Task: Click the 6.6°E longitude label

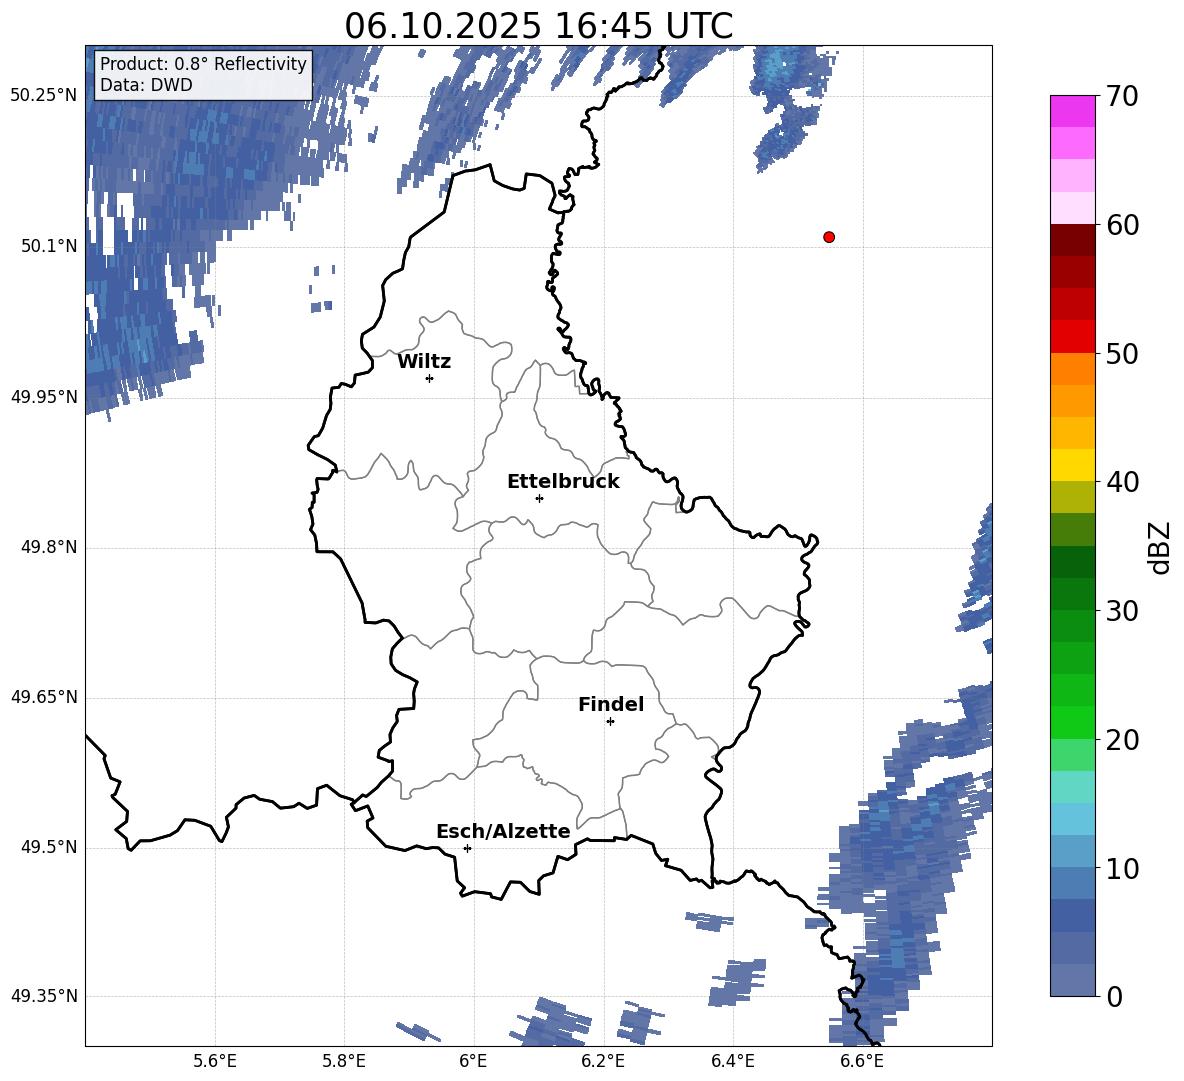Action: pyautogui.click(x=862, y=1061)
